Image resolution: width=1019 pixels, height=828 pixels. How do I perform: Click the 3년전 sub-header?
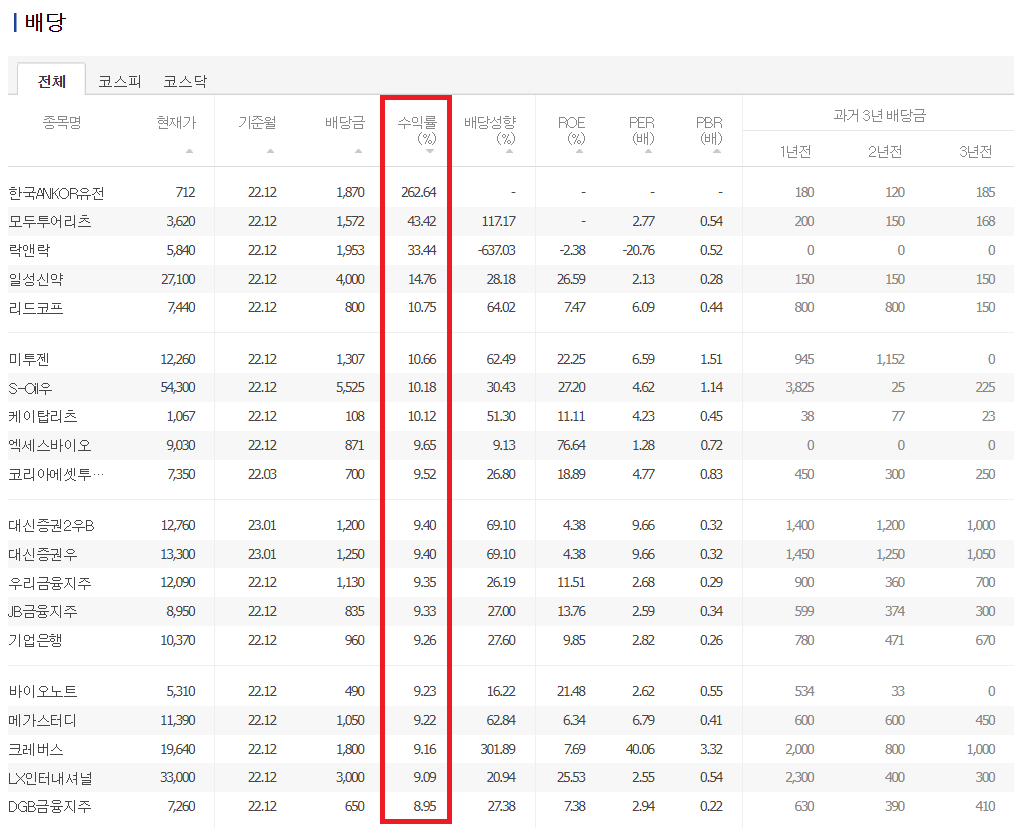pyautogui.click(x=975, y=151)
